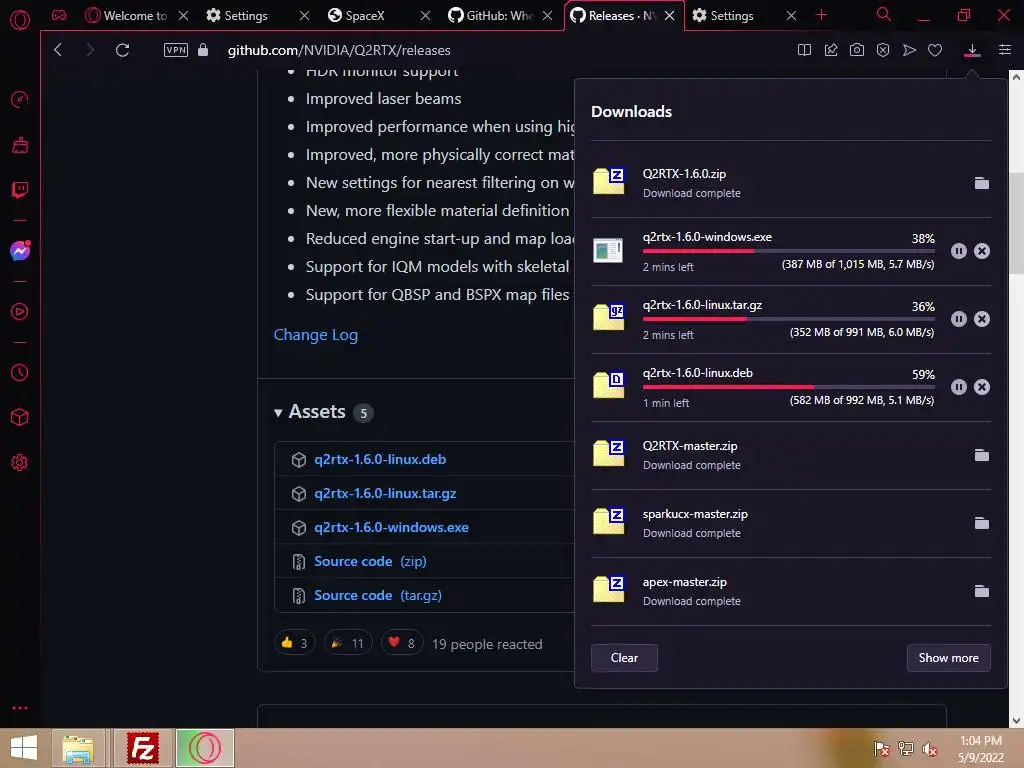Open ad blocker shield icon

[x=883, y=50]
